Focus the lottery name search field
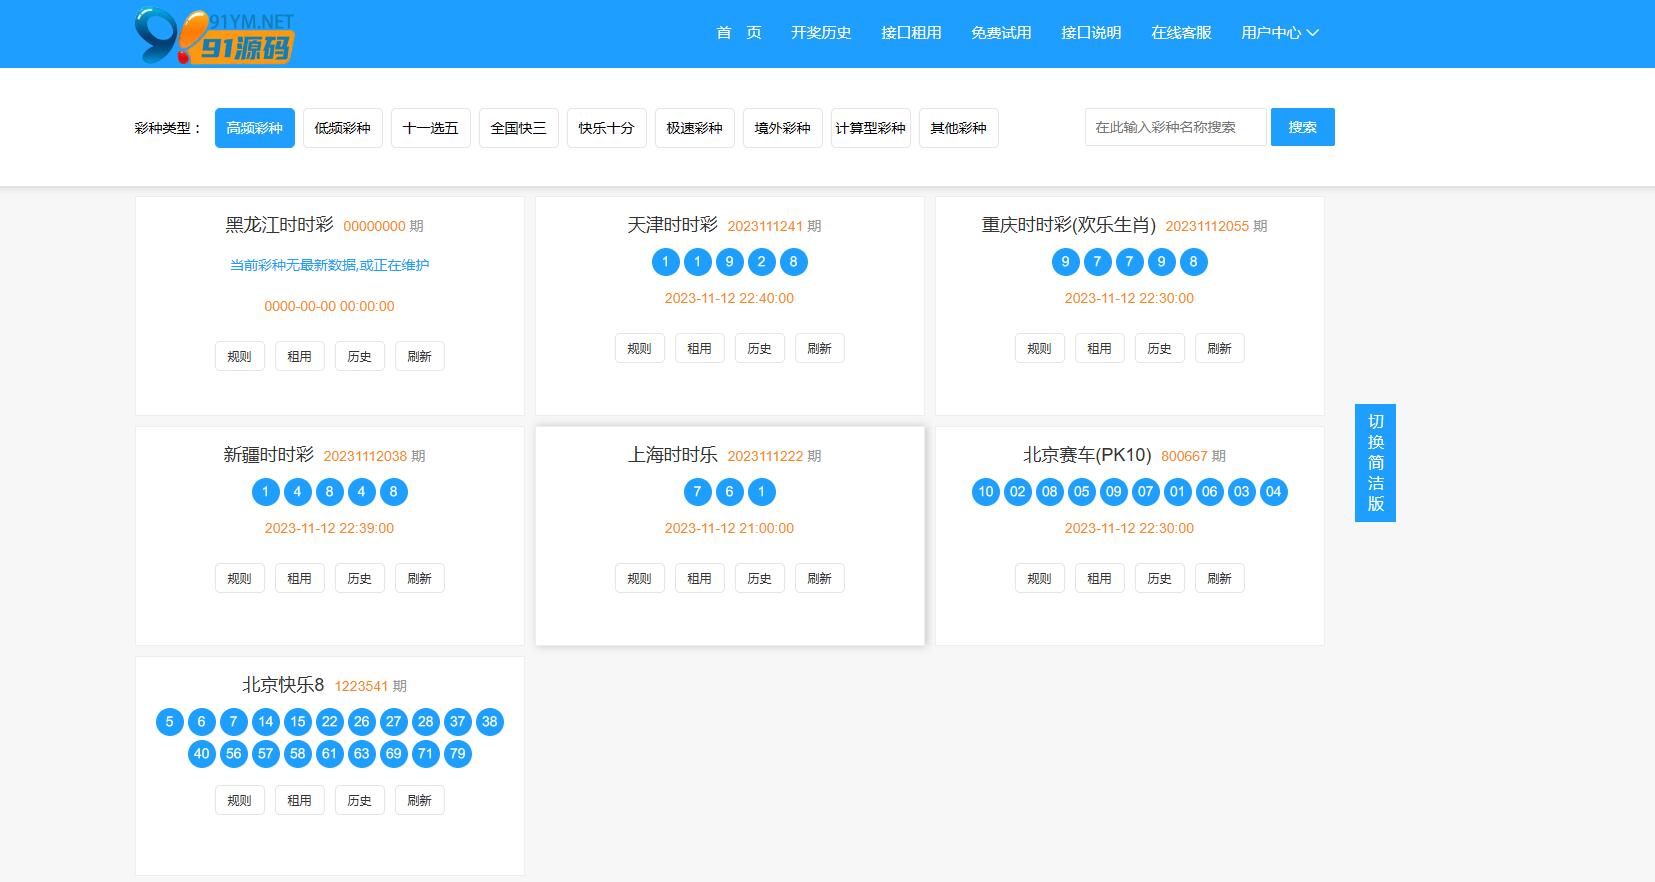The width and height of the screenshot is (1655, 882). pos(1176,127)
